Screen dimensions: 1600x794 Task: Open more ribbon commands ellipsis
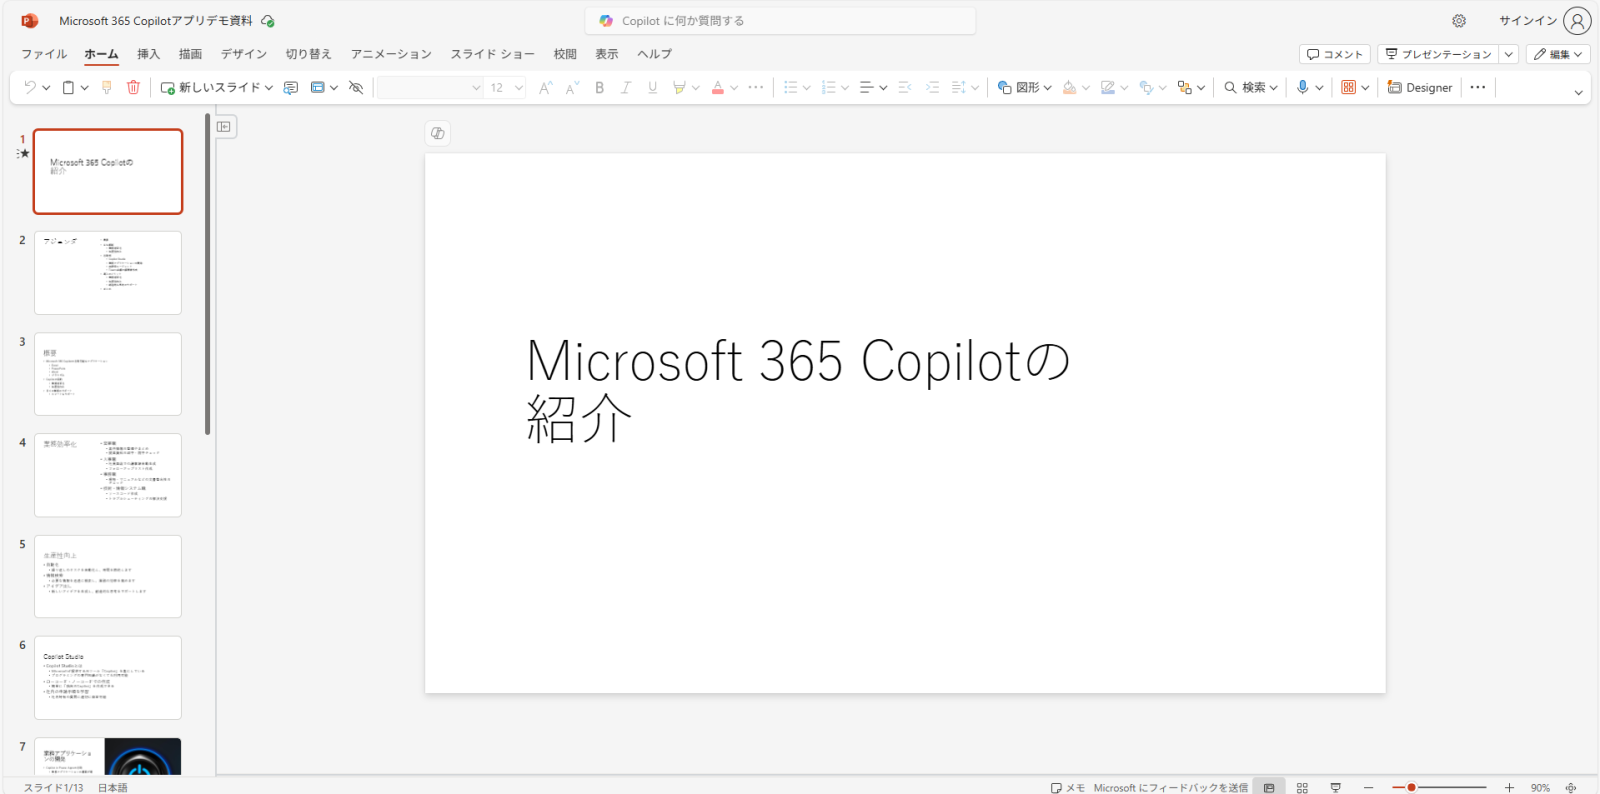coord(1478,88)
